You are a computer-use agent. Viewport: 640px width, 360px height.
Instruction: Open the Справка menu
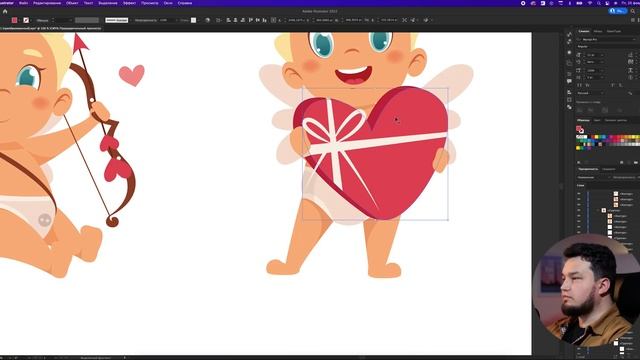click(185, 3)
